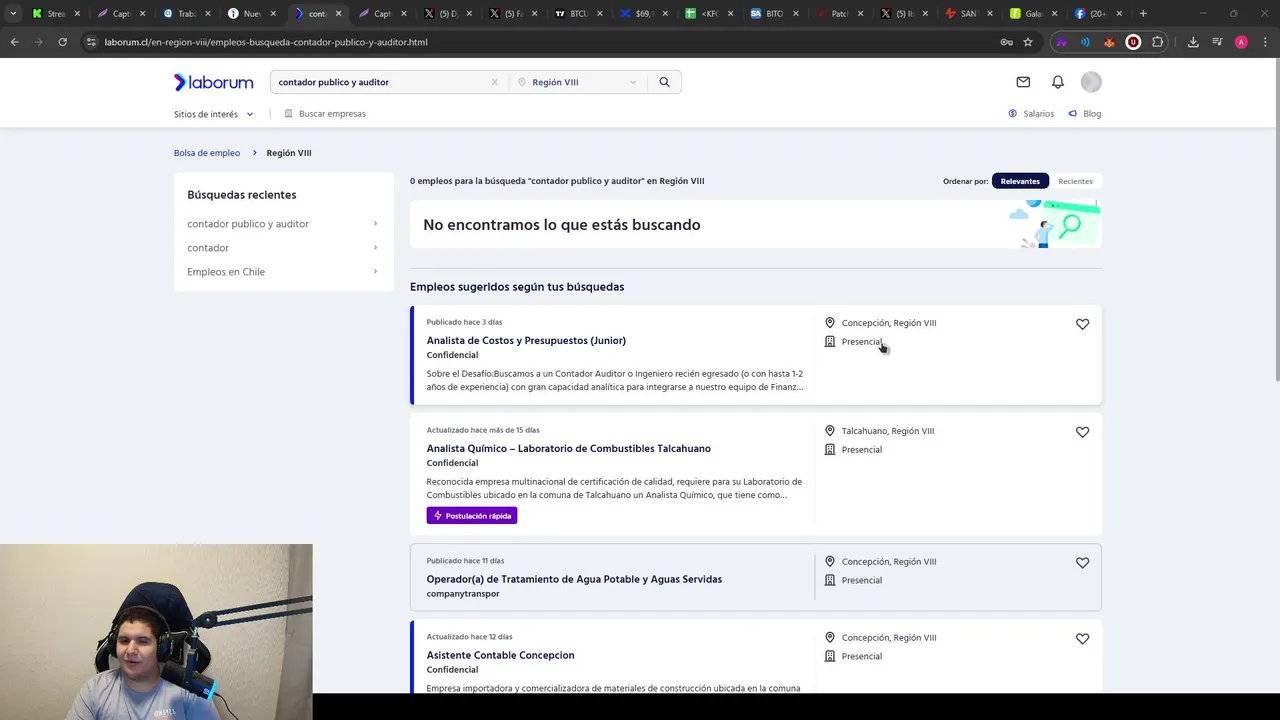Open the Chrome three-dot menu
Screen dimensions: 1280x720
1265,42
